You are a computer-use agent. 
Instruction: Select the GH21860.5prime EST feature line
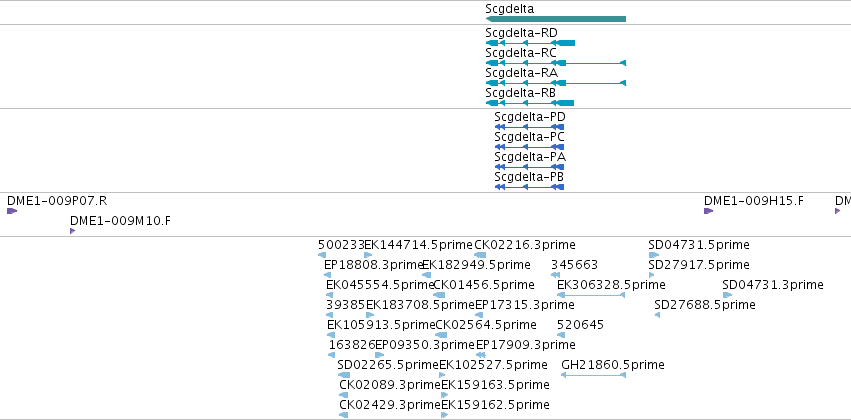[594, 375]
